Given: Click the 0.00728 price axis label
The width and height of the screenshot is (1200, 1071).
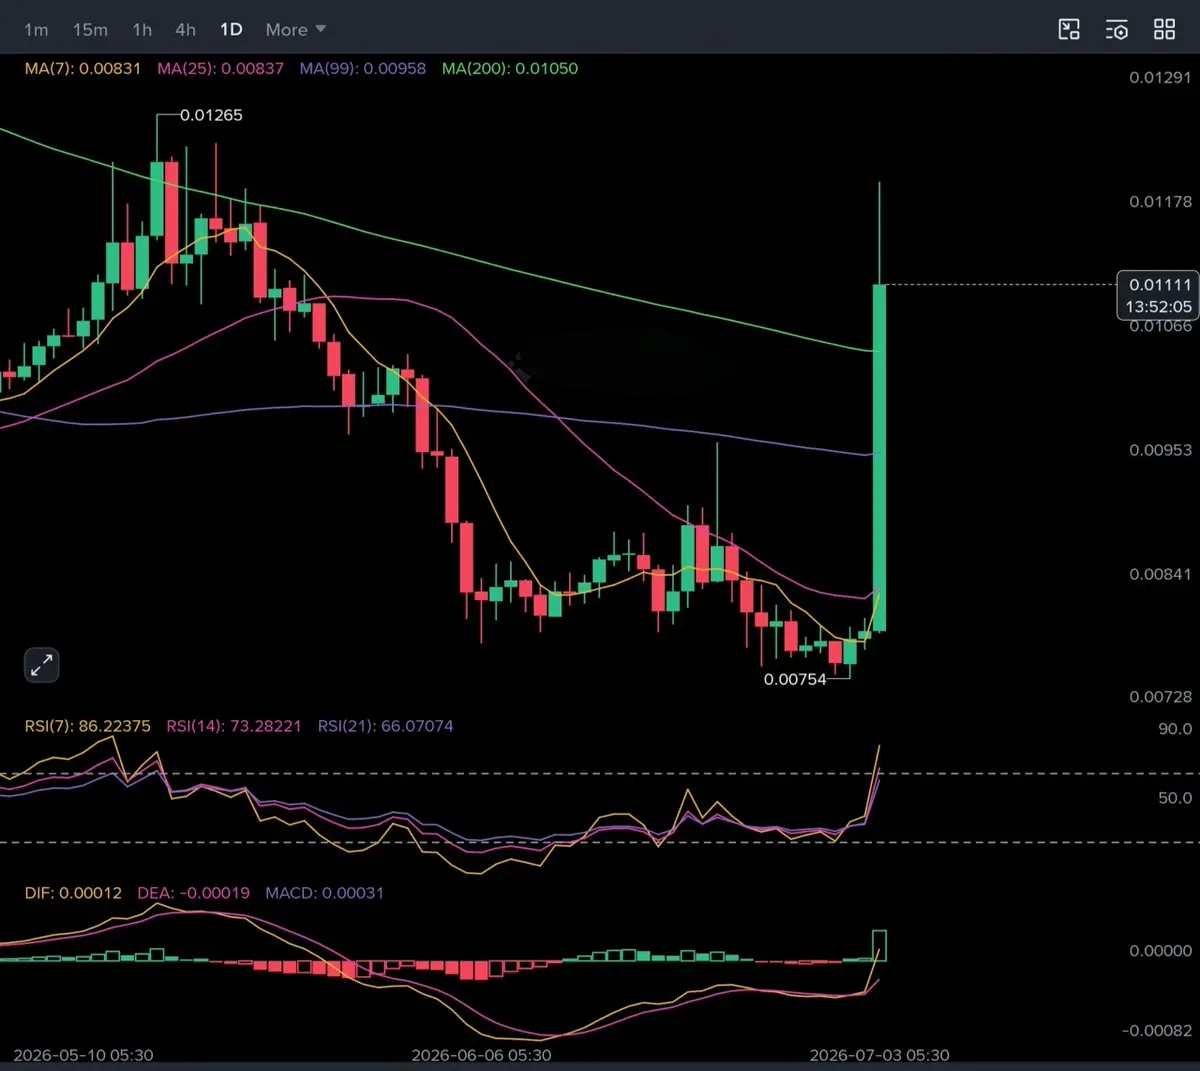Looking at the screenshot, I should point(1160,697).
